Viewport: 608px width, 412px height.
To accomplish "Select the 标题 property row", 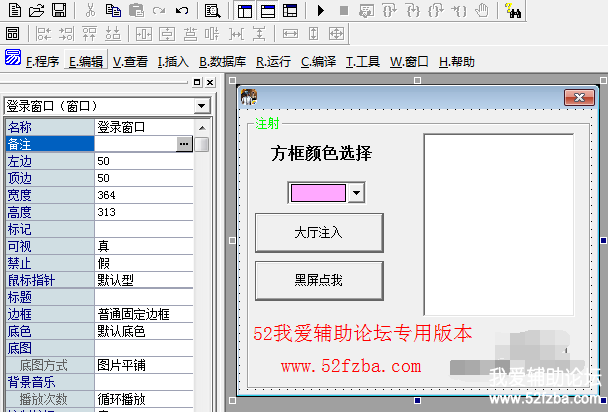I will 100,297.
